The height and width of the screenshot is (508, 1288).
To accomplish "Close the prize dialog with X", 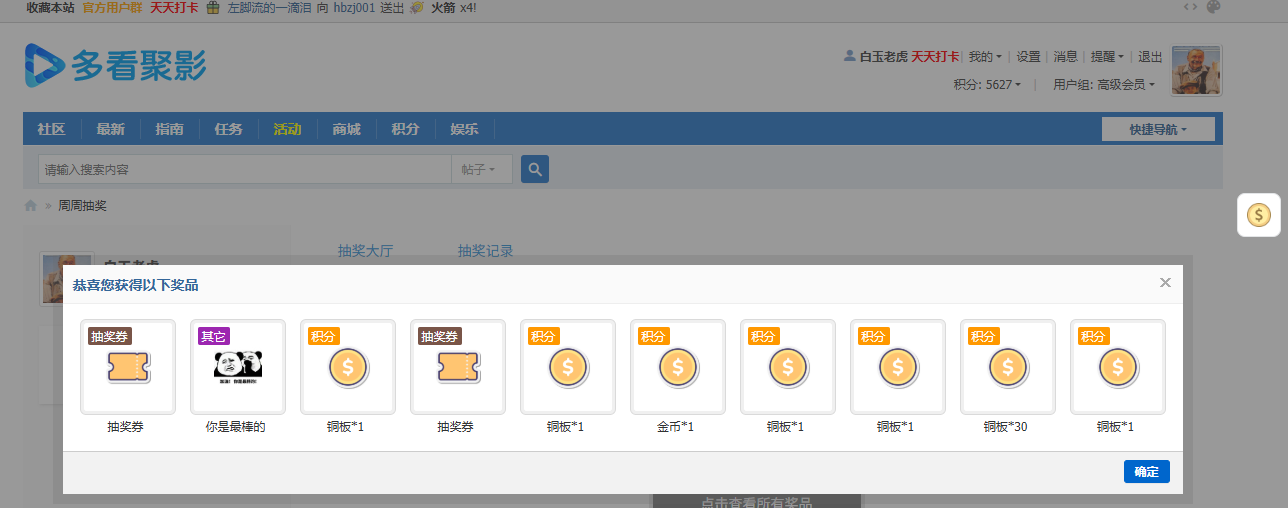I will [1165, 283].
